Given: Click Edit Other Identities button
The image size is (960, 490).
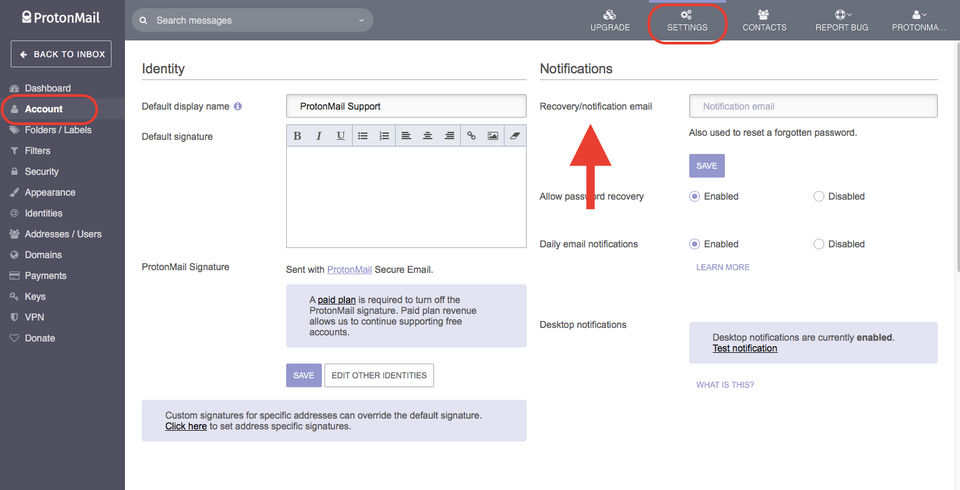Looking at the screenshot, I should (x=379, y=375).
